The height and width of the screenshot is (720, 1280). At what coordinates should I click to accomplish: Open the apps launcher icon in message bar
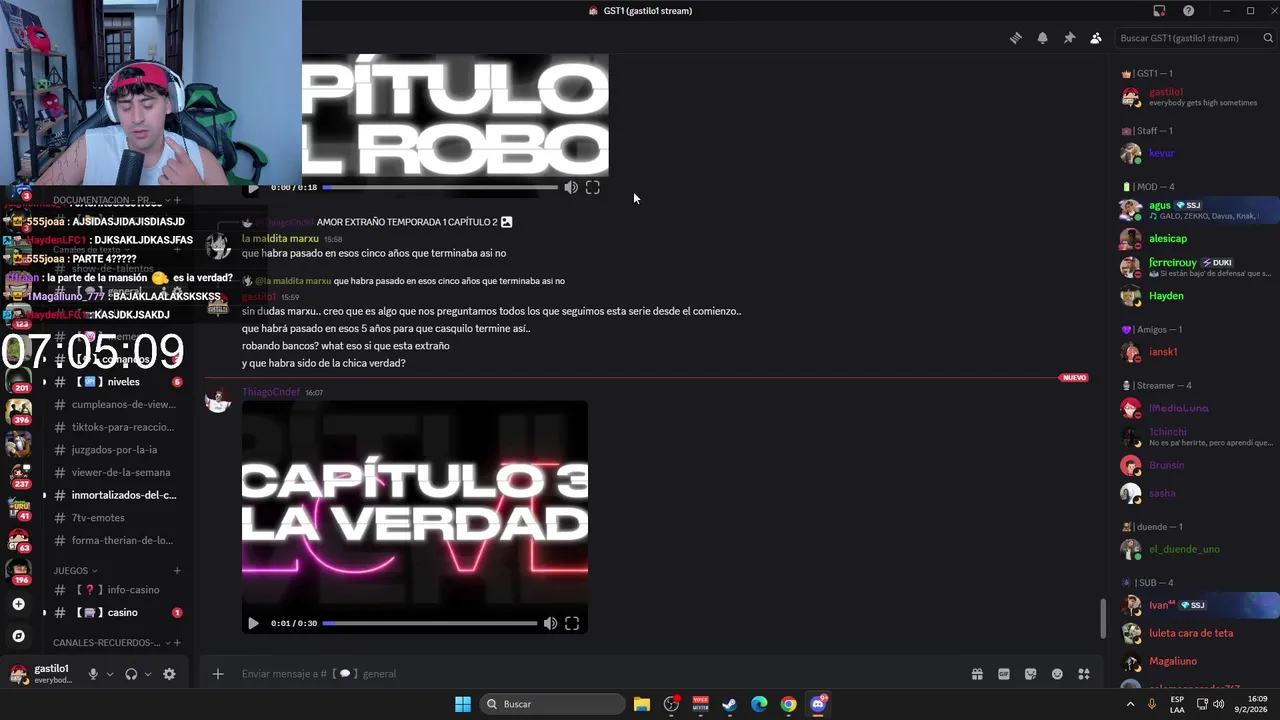[1084, 674]
